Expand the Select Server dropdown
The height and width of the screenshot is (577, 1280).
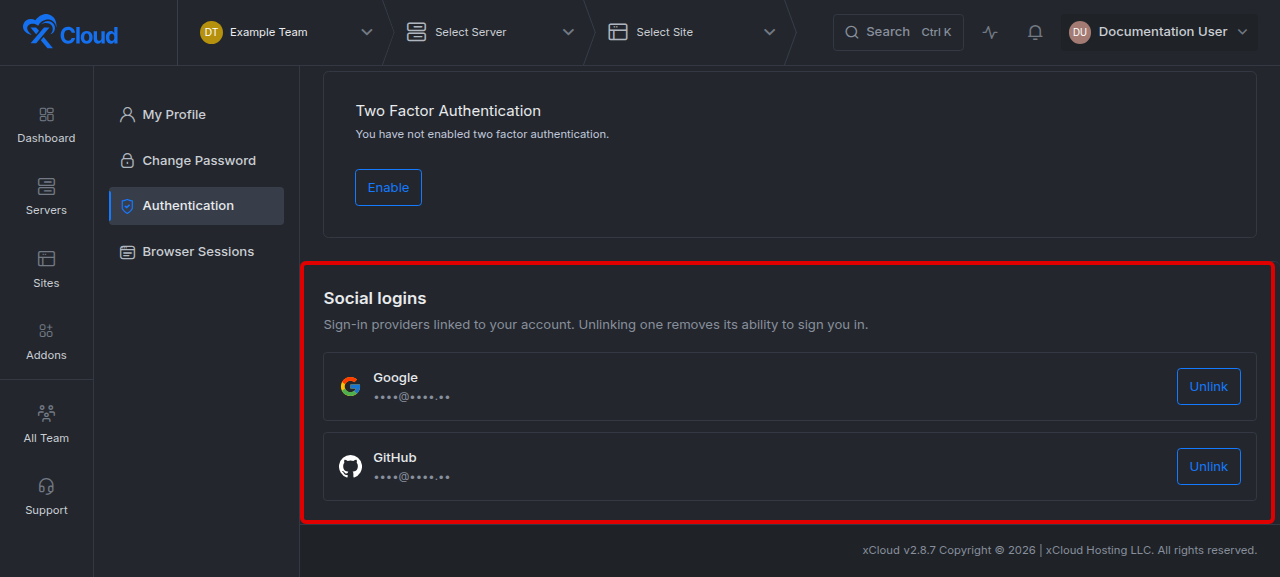click(568, 32)
